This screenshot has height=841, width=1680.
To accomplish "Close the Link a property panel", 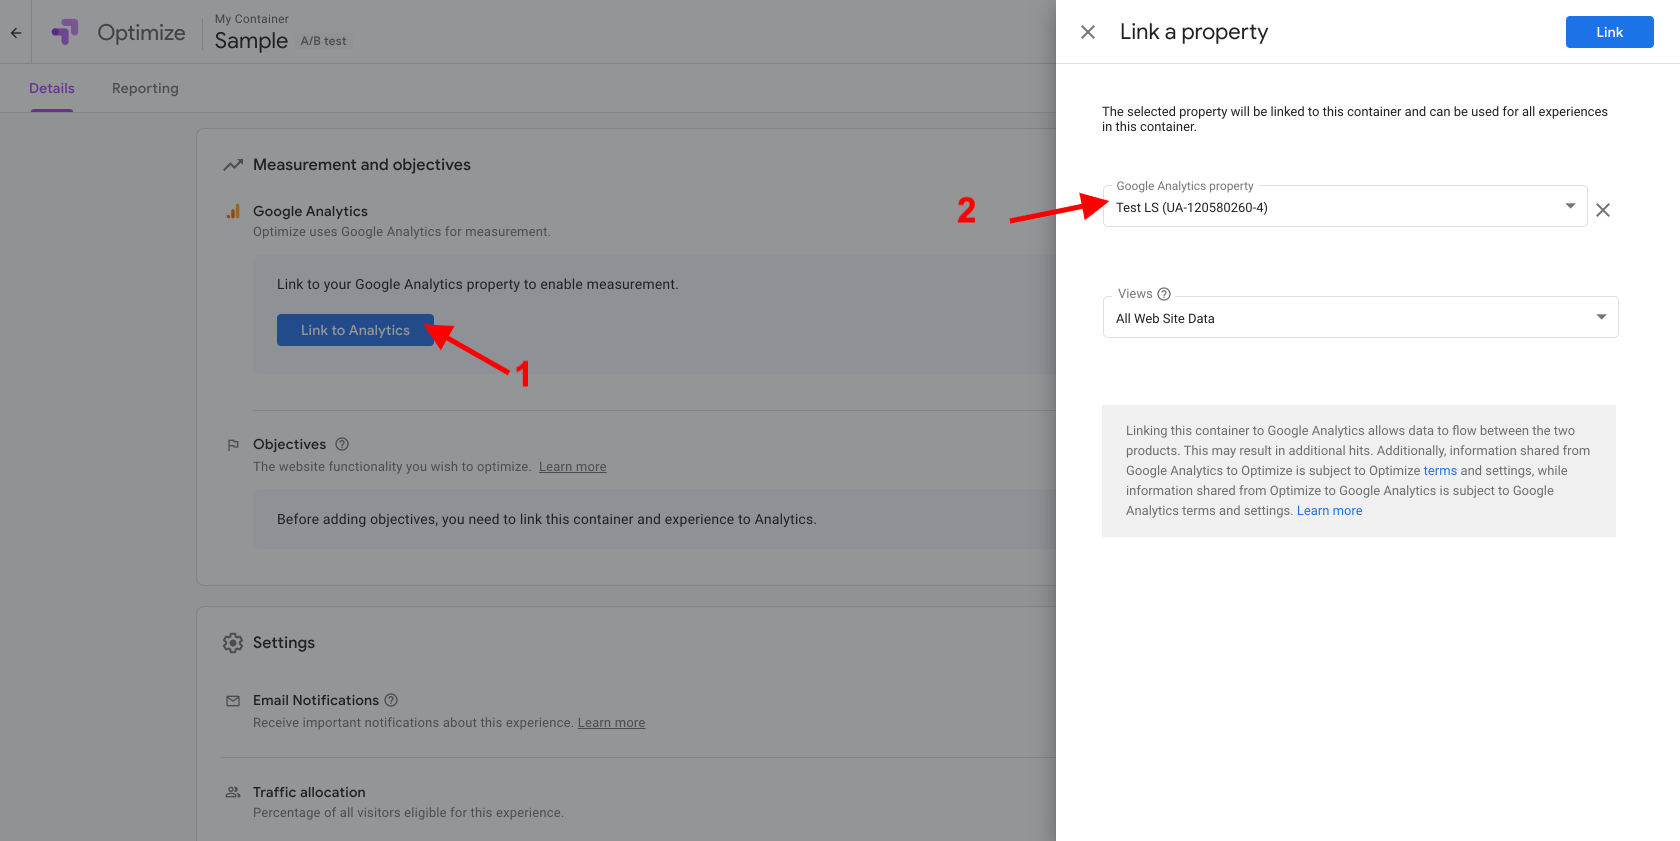I will point(1088,32).
